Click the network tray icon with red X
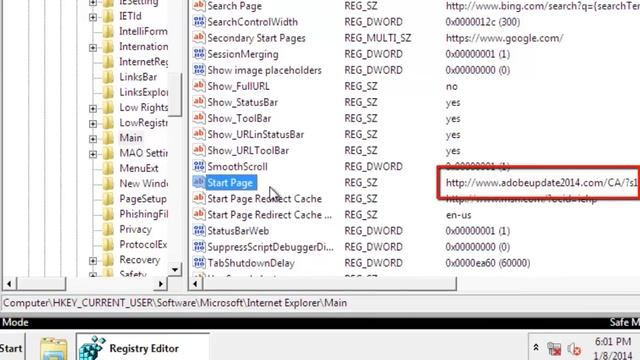The width and height of the screenshot is (640, 360). 554,349
